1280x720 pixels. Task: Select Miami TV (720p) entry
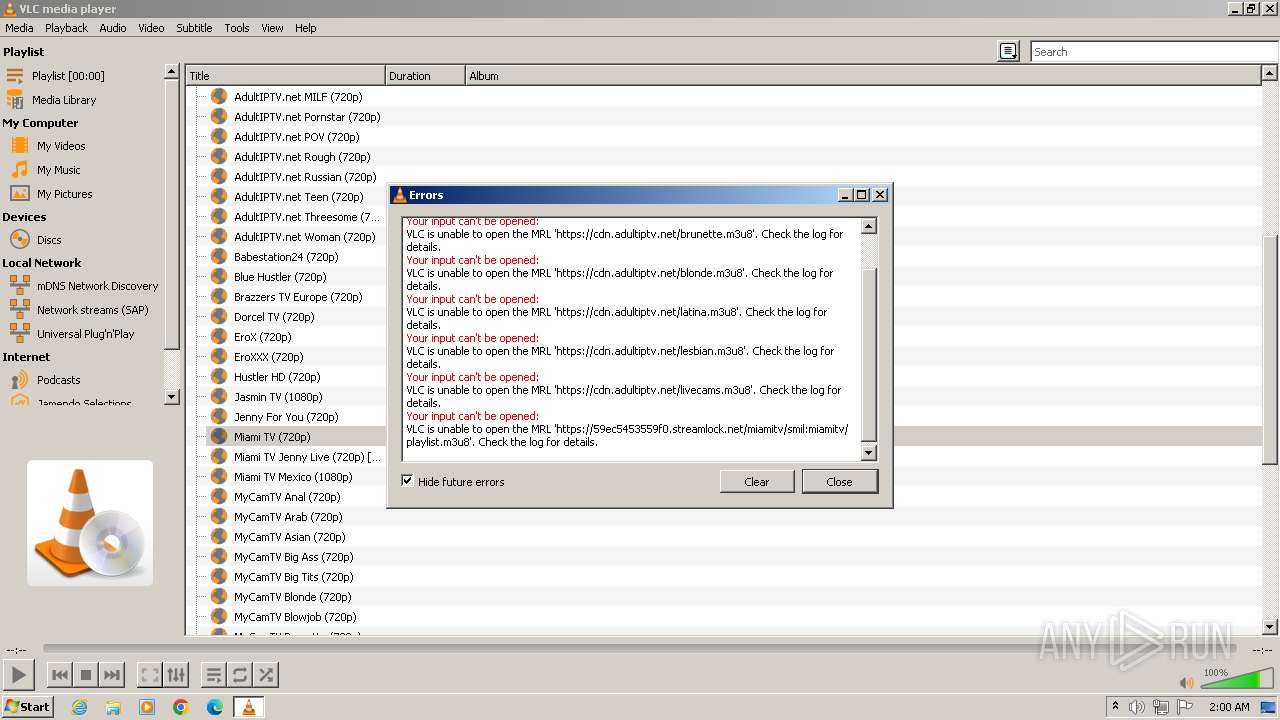tap(272, 437)
